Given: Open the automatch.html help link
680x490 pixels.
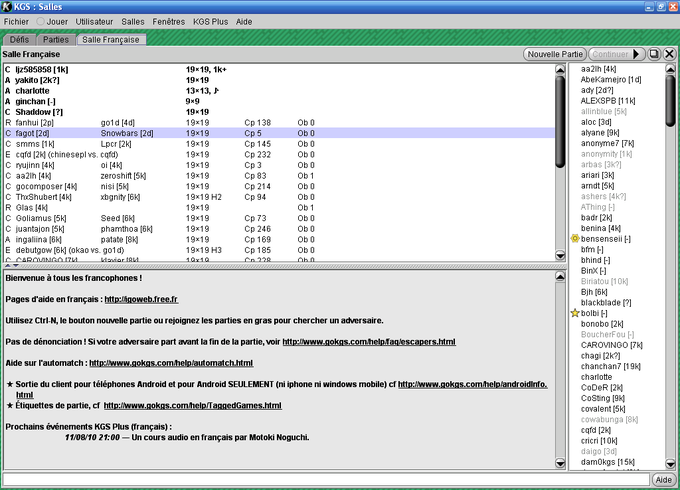Looking at the screenshot, I should (x=171, y=363).
